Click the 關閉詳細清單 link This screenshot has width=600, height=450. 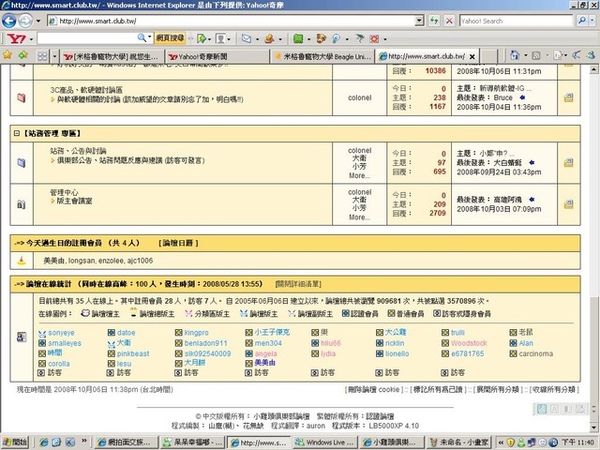(298, 284)
